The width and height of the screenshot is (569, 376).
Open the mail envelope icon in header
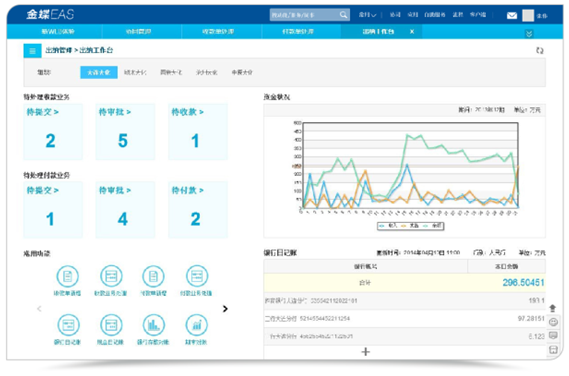coord(512,15)
